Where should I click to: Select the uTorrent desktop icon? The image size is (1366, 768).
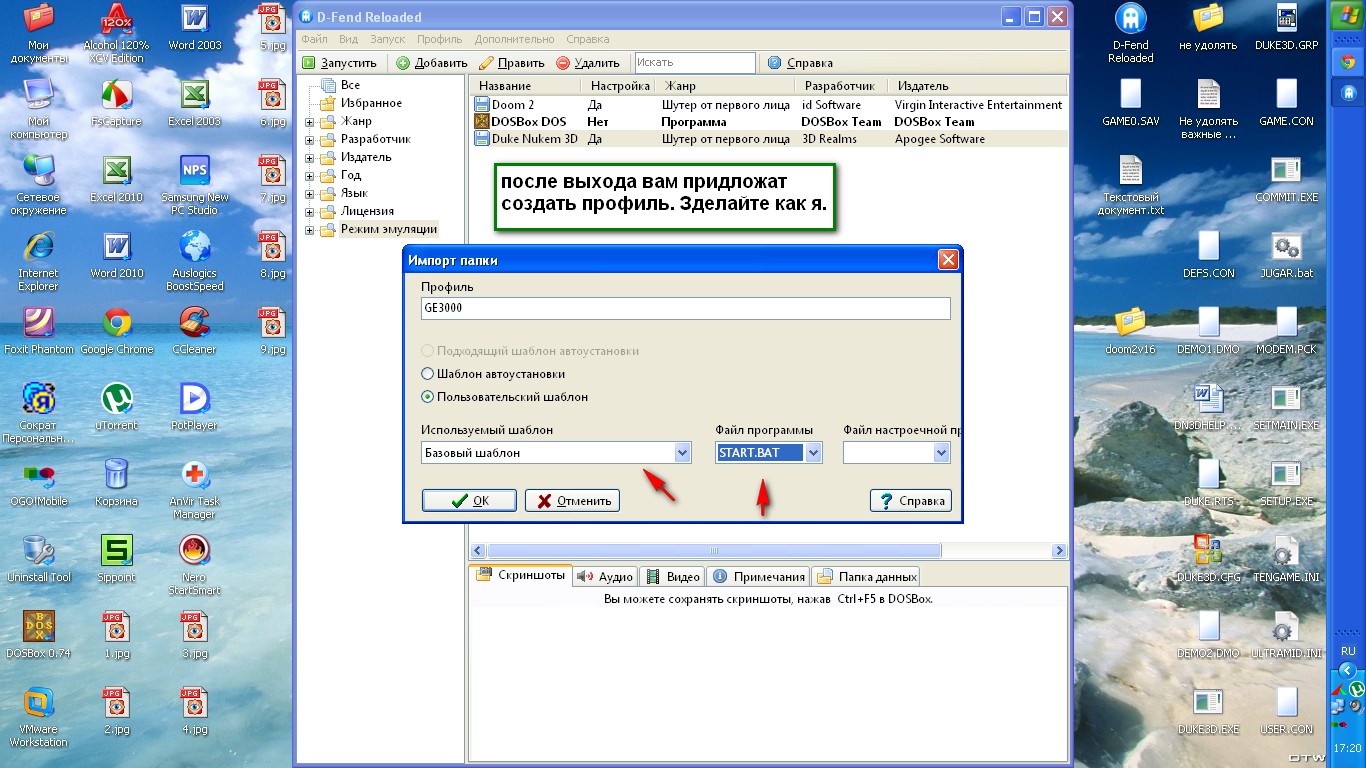[x=116, y=407]
